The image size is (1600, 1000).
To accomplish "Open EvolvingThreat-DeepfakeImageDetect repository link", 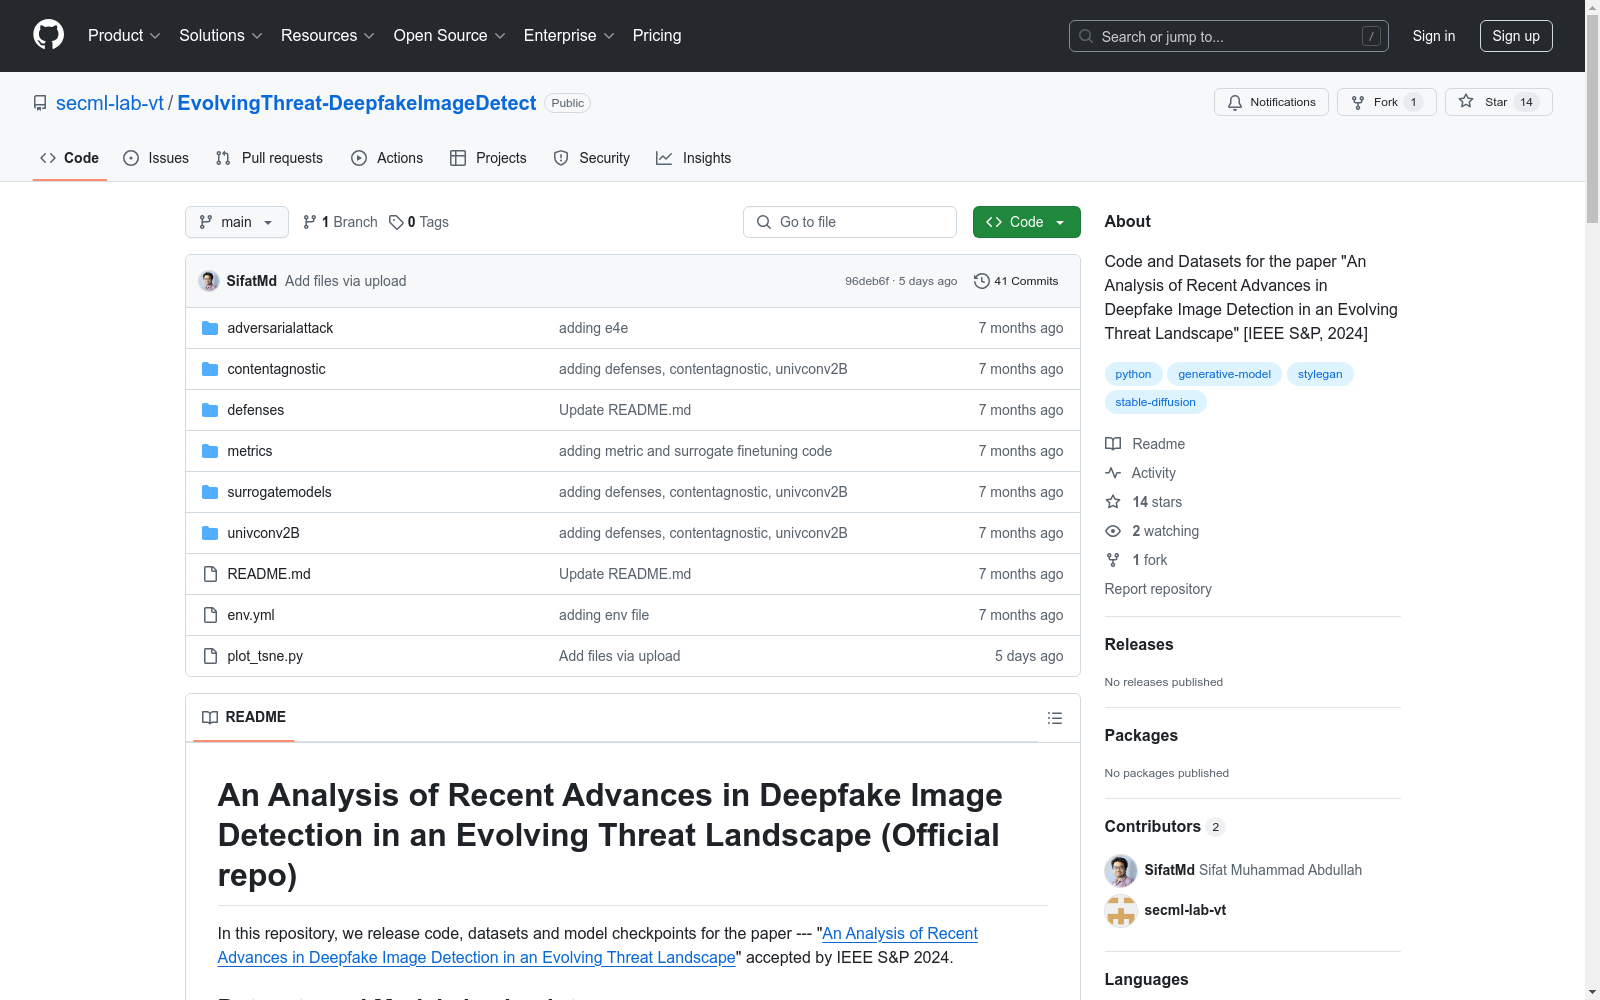I will tap(357, 103).
